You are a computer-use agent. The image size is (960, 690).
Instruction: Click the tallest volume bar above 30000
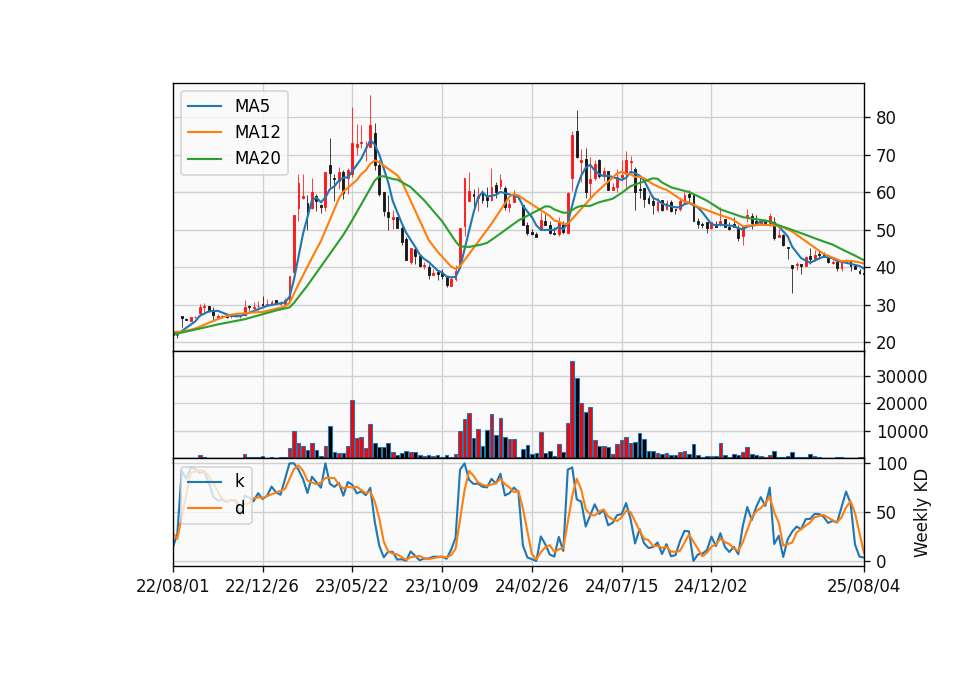coord(572,410)
